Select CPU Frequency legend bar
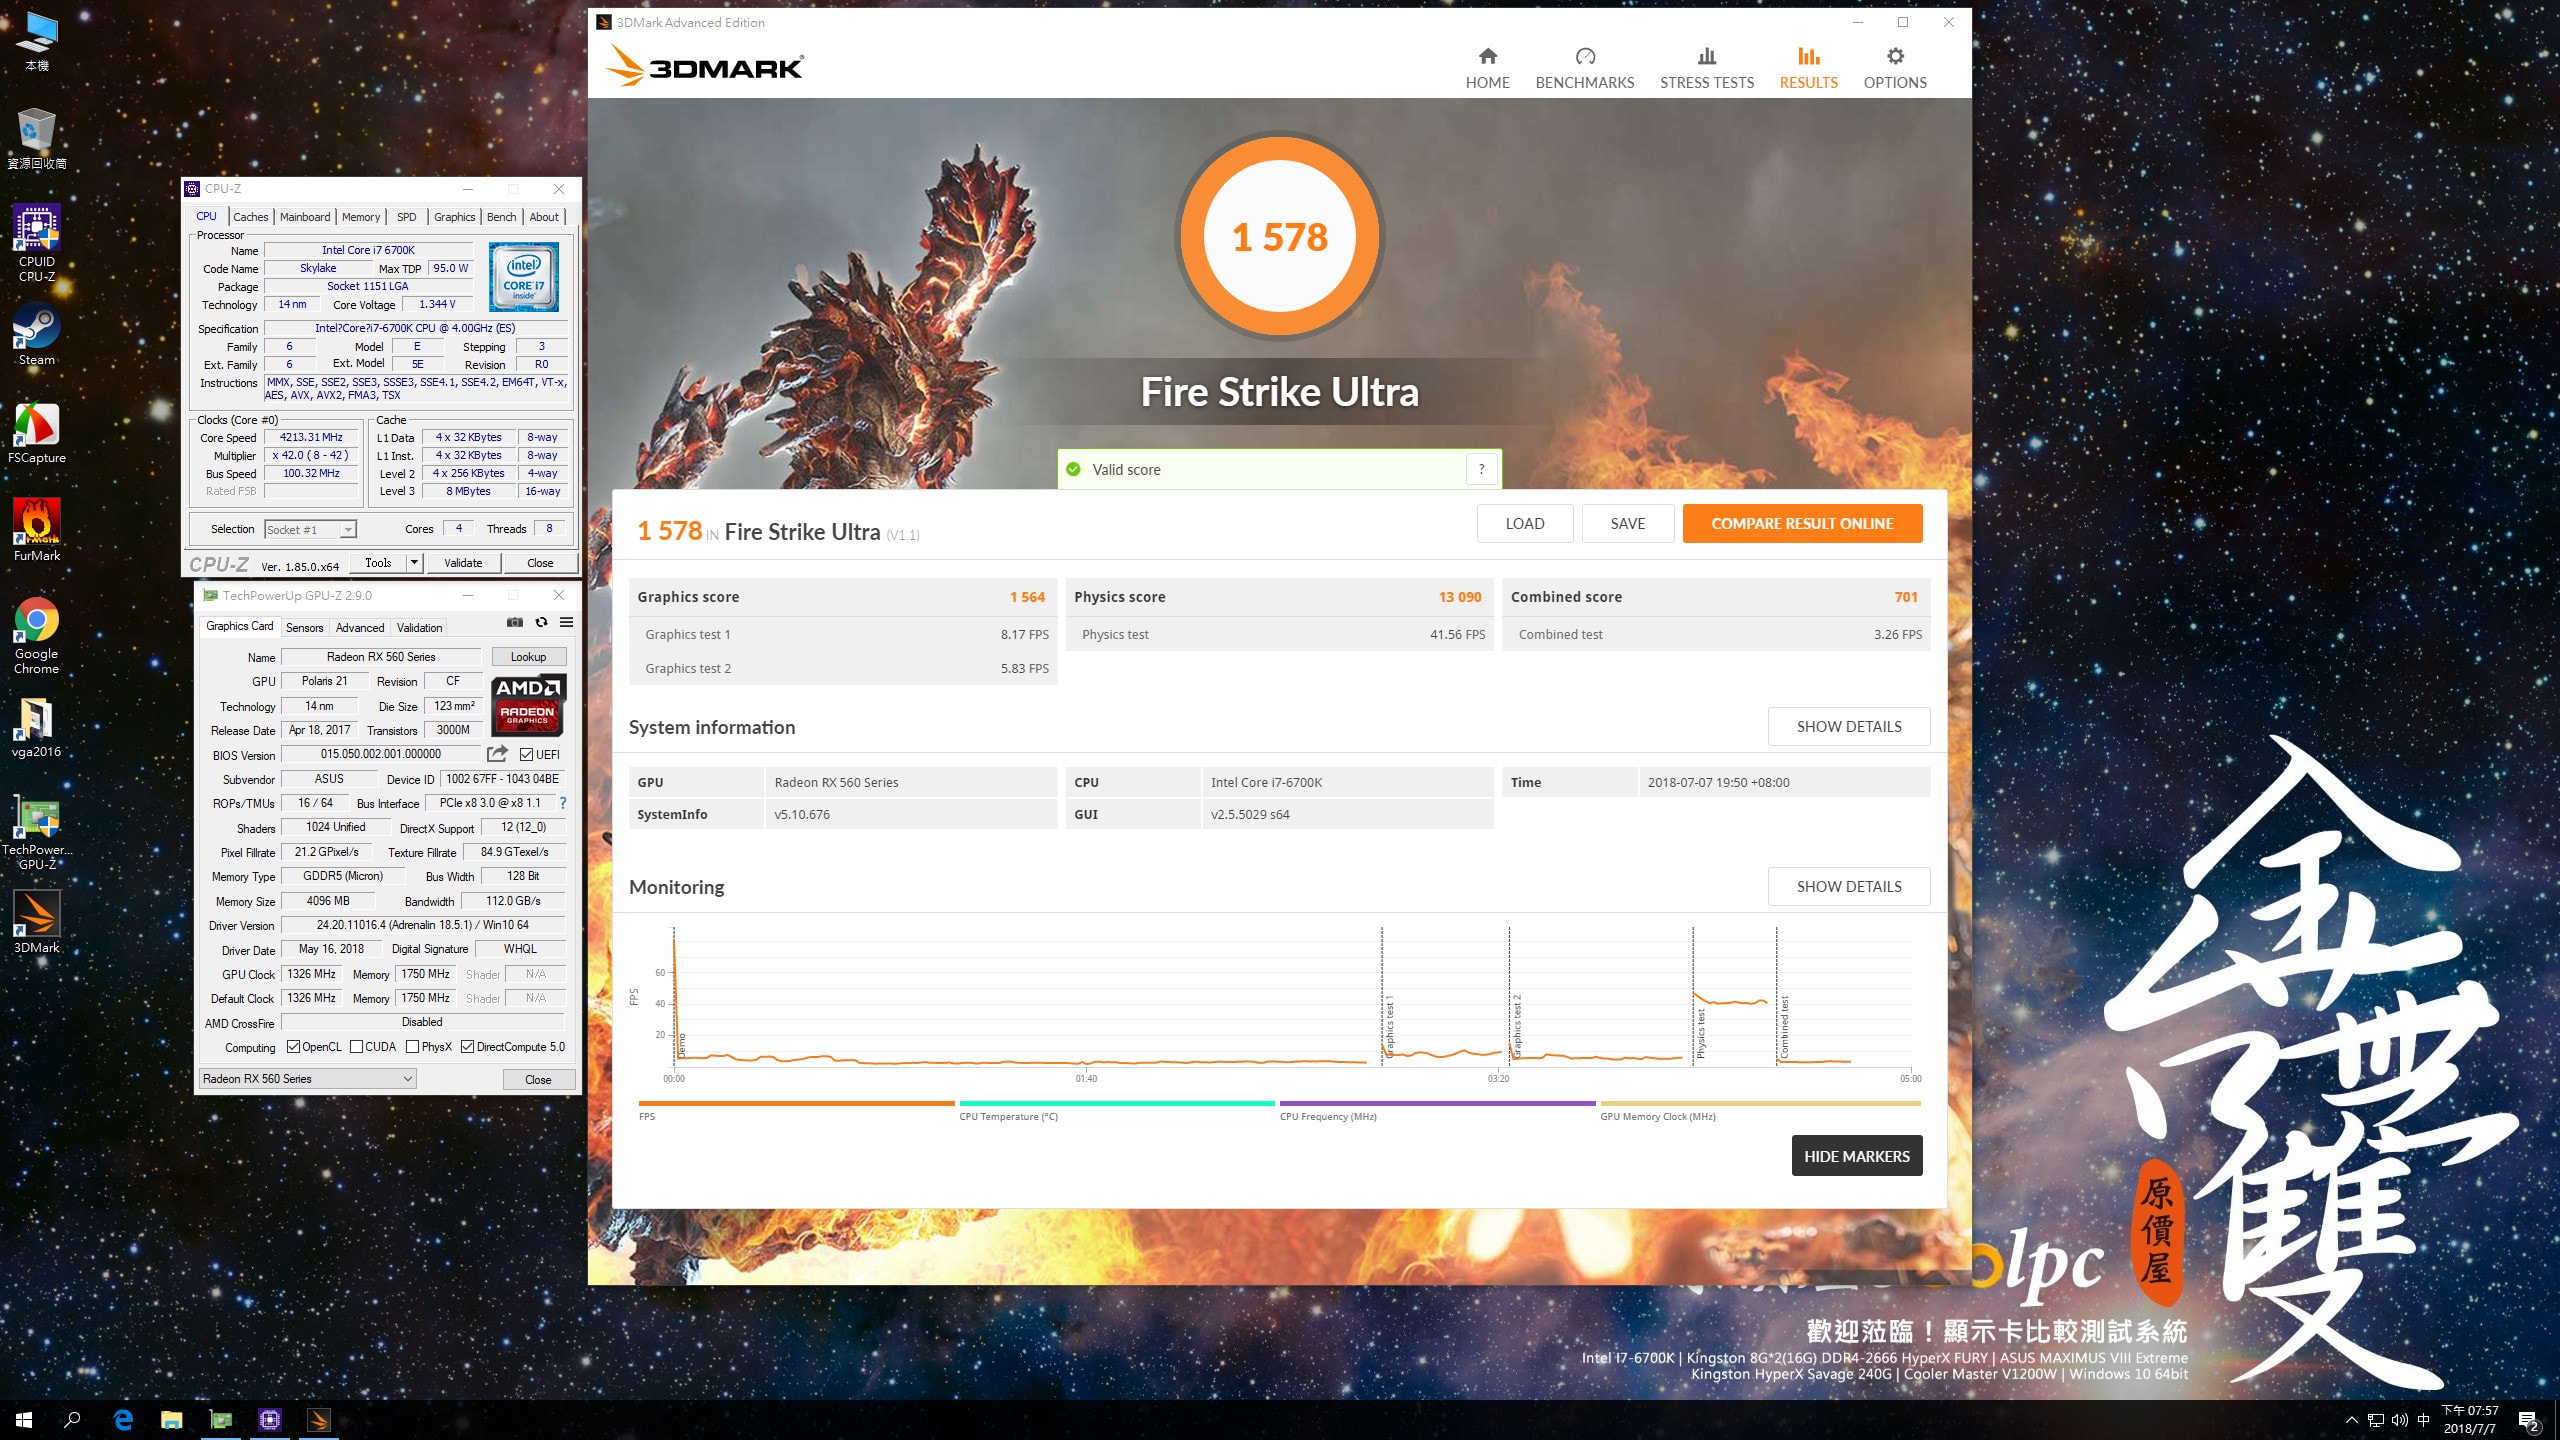The height and width of the screenshot is (1440, 2560). tap(1437, 1104)
